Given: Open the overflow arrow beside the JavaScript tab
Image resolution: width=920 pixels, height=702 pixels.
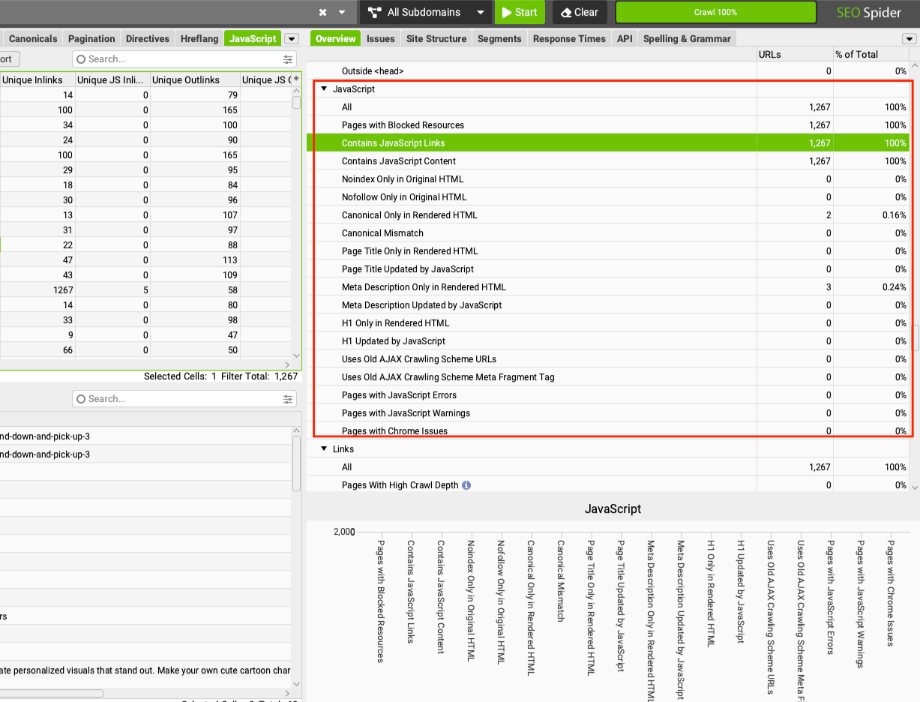Looking at the screenshot, I should pos(290,38).
